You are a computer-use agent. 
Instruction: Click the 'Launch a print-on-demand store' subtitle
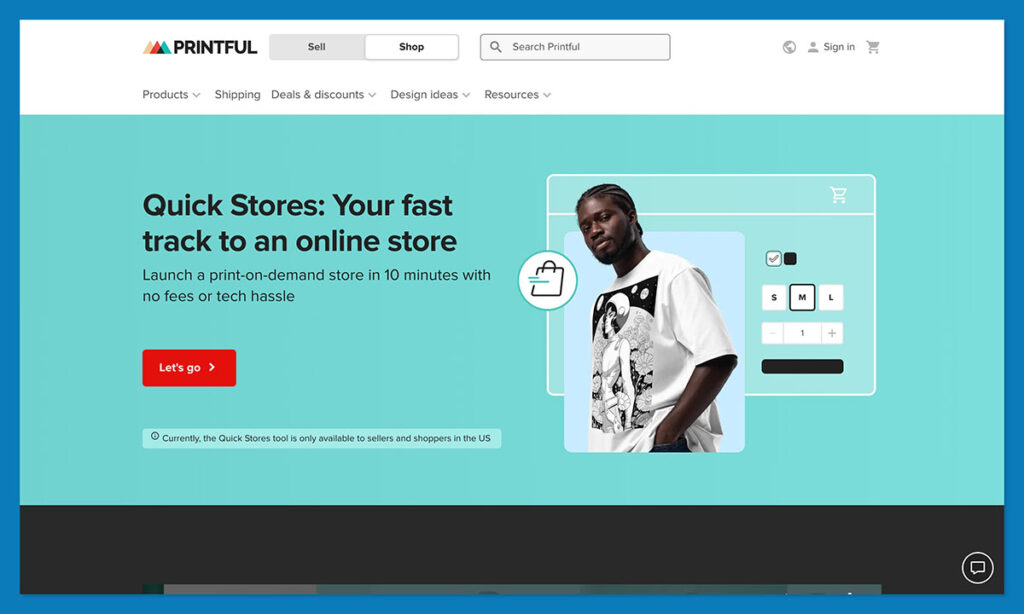coord(317,285)
